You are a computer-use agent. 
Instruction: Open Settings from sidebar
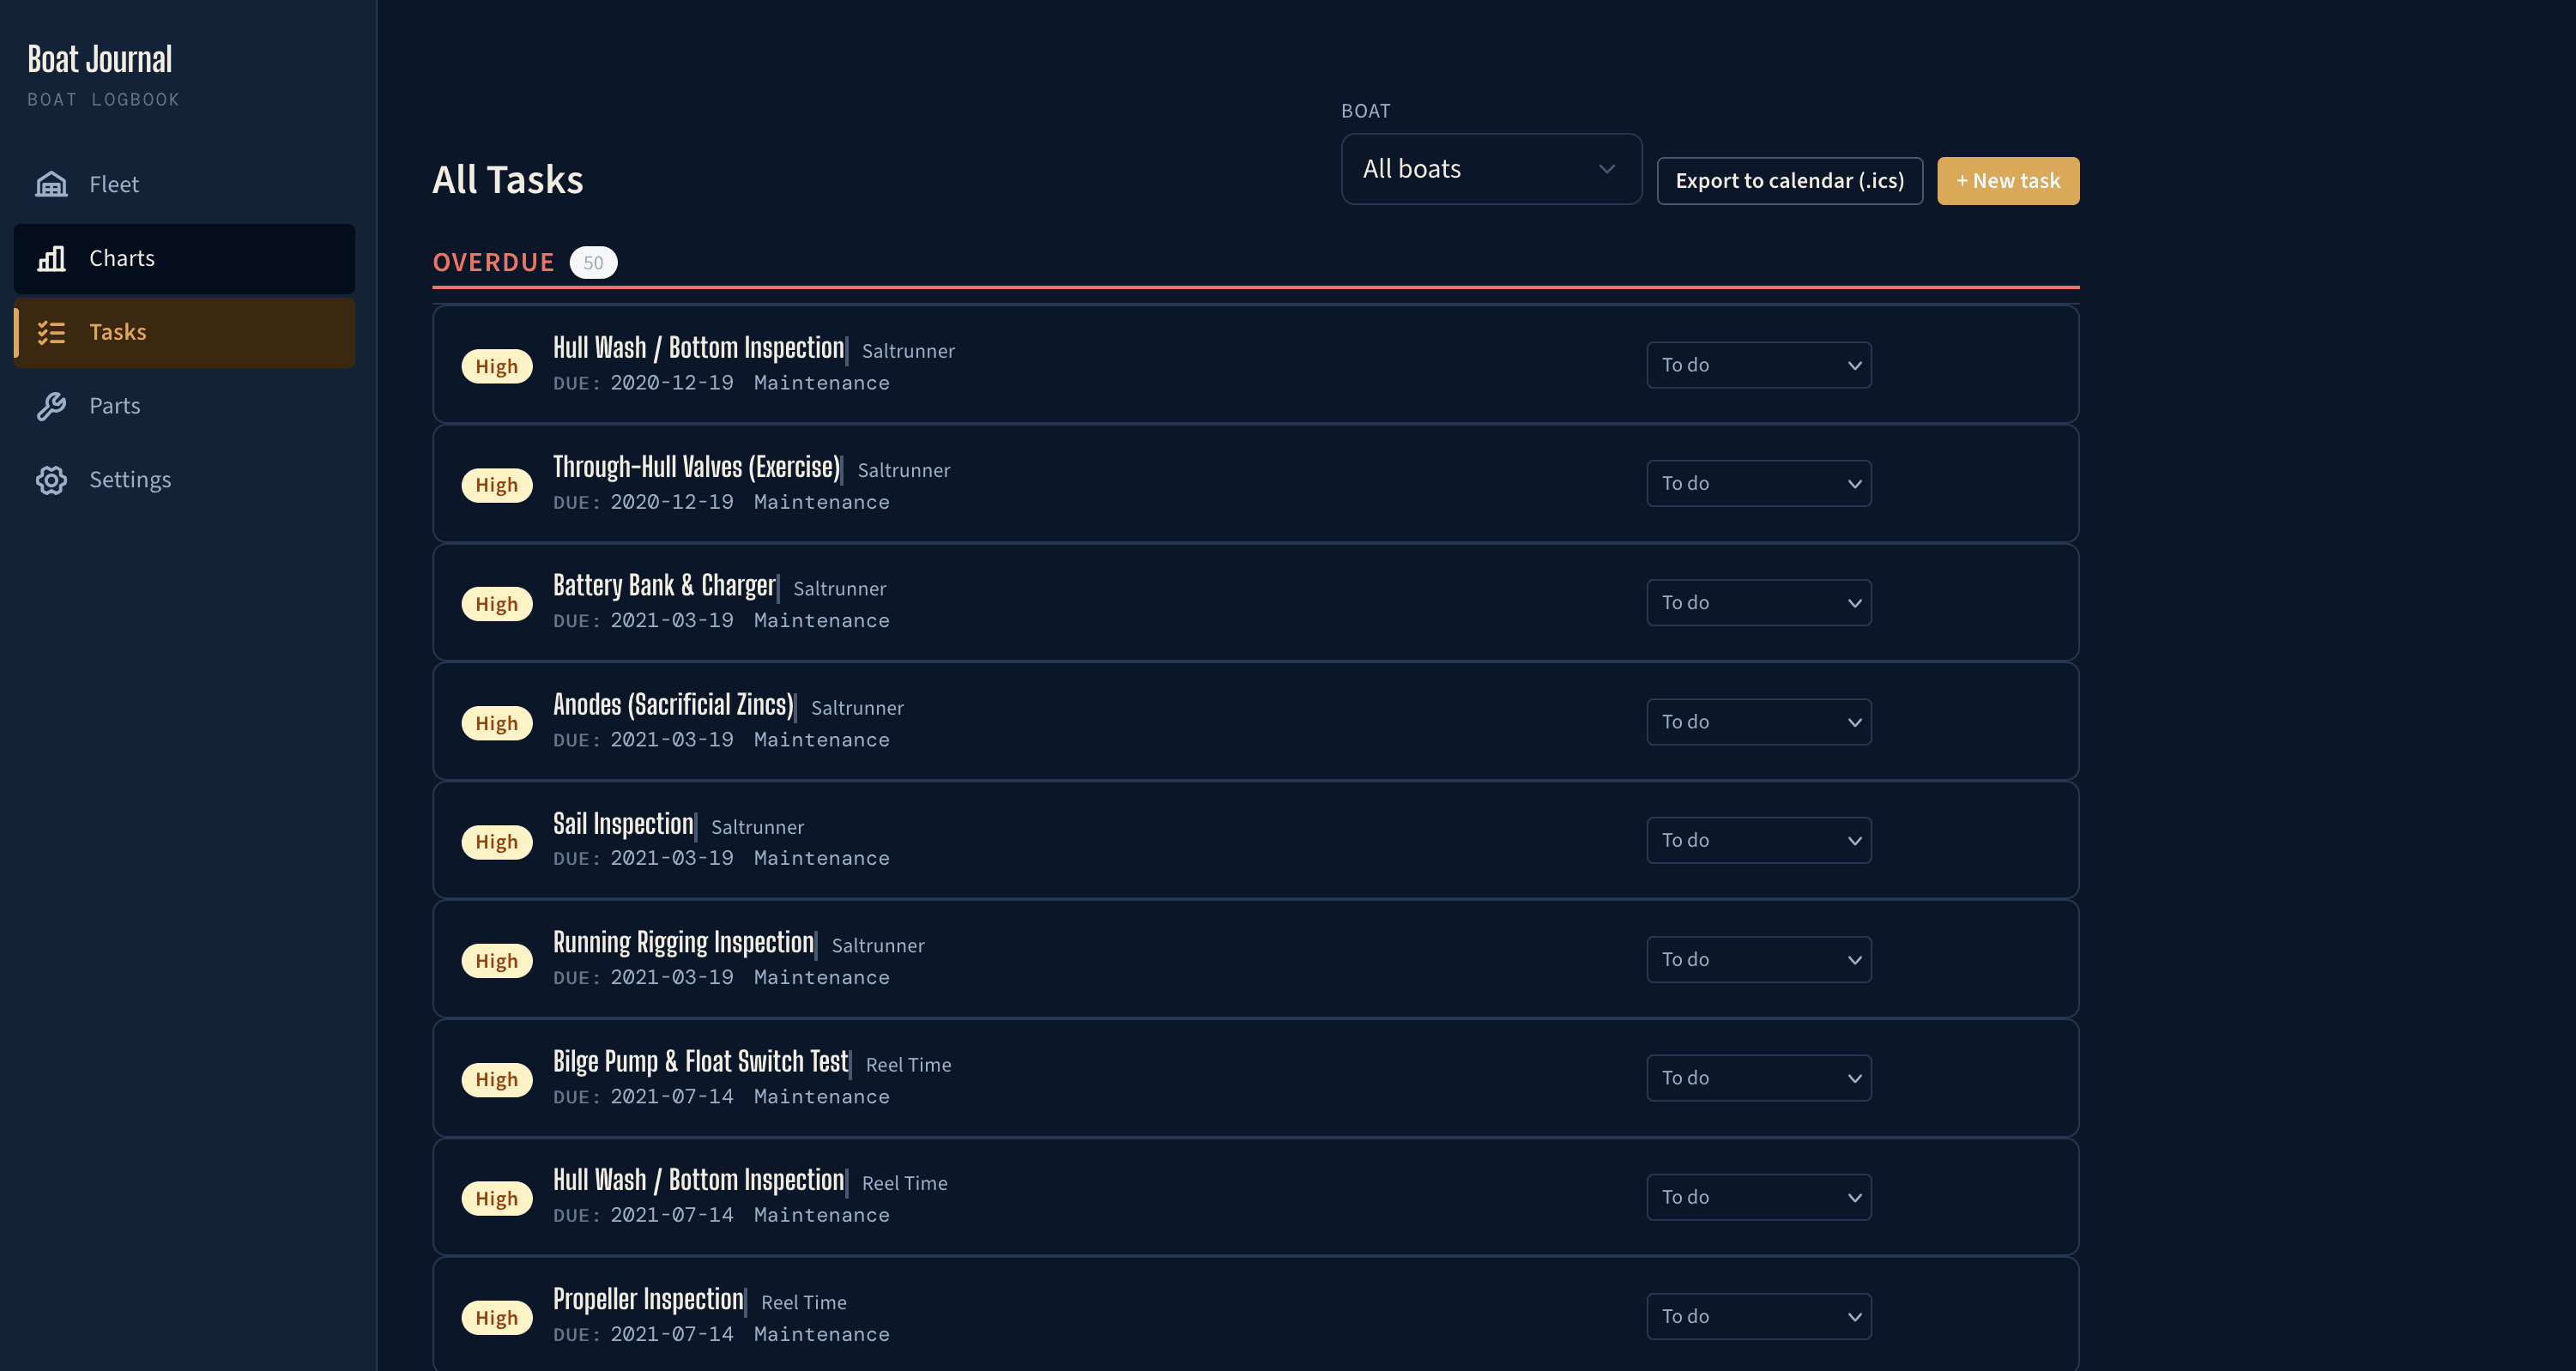click(x=184, y=480)
